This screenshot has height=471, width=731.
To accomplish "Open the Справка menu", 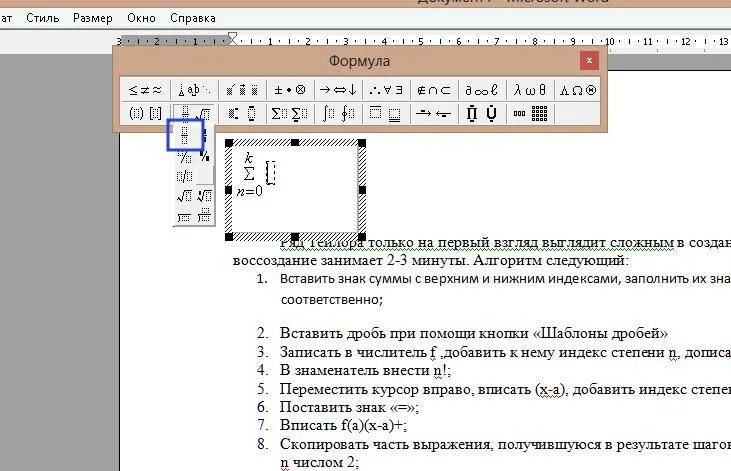I will pyautogui.click(x=193, y=18).
